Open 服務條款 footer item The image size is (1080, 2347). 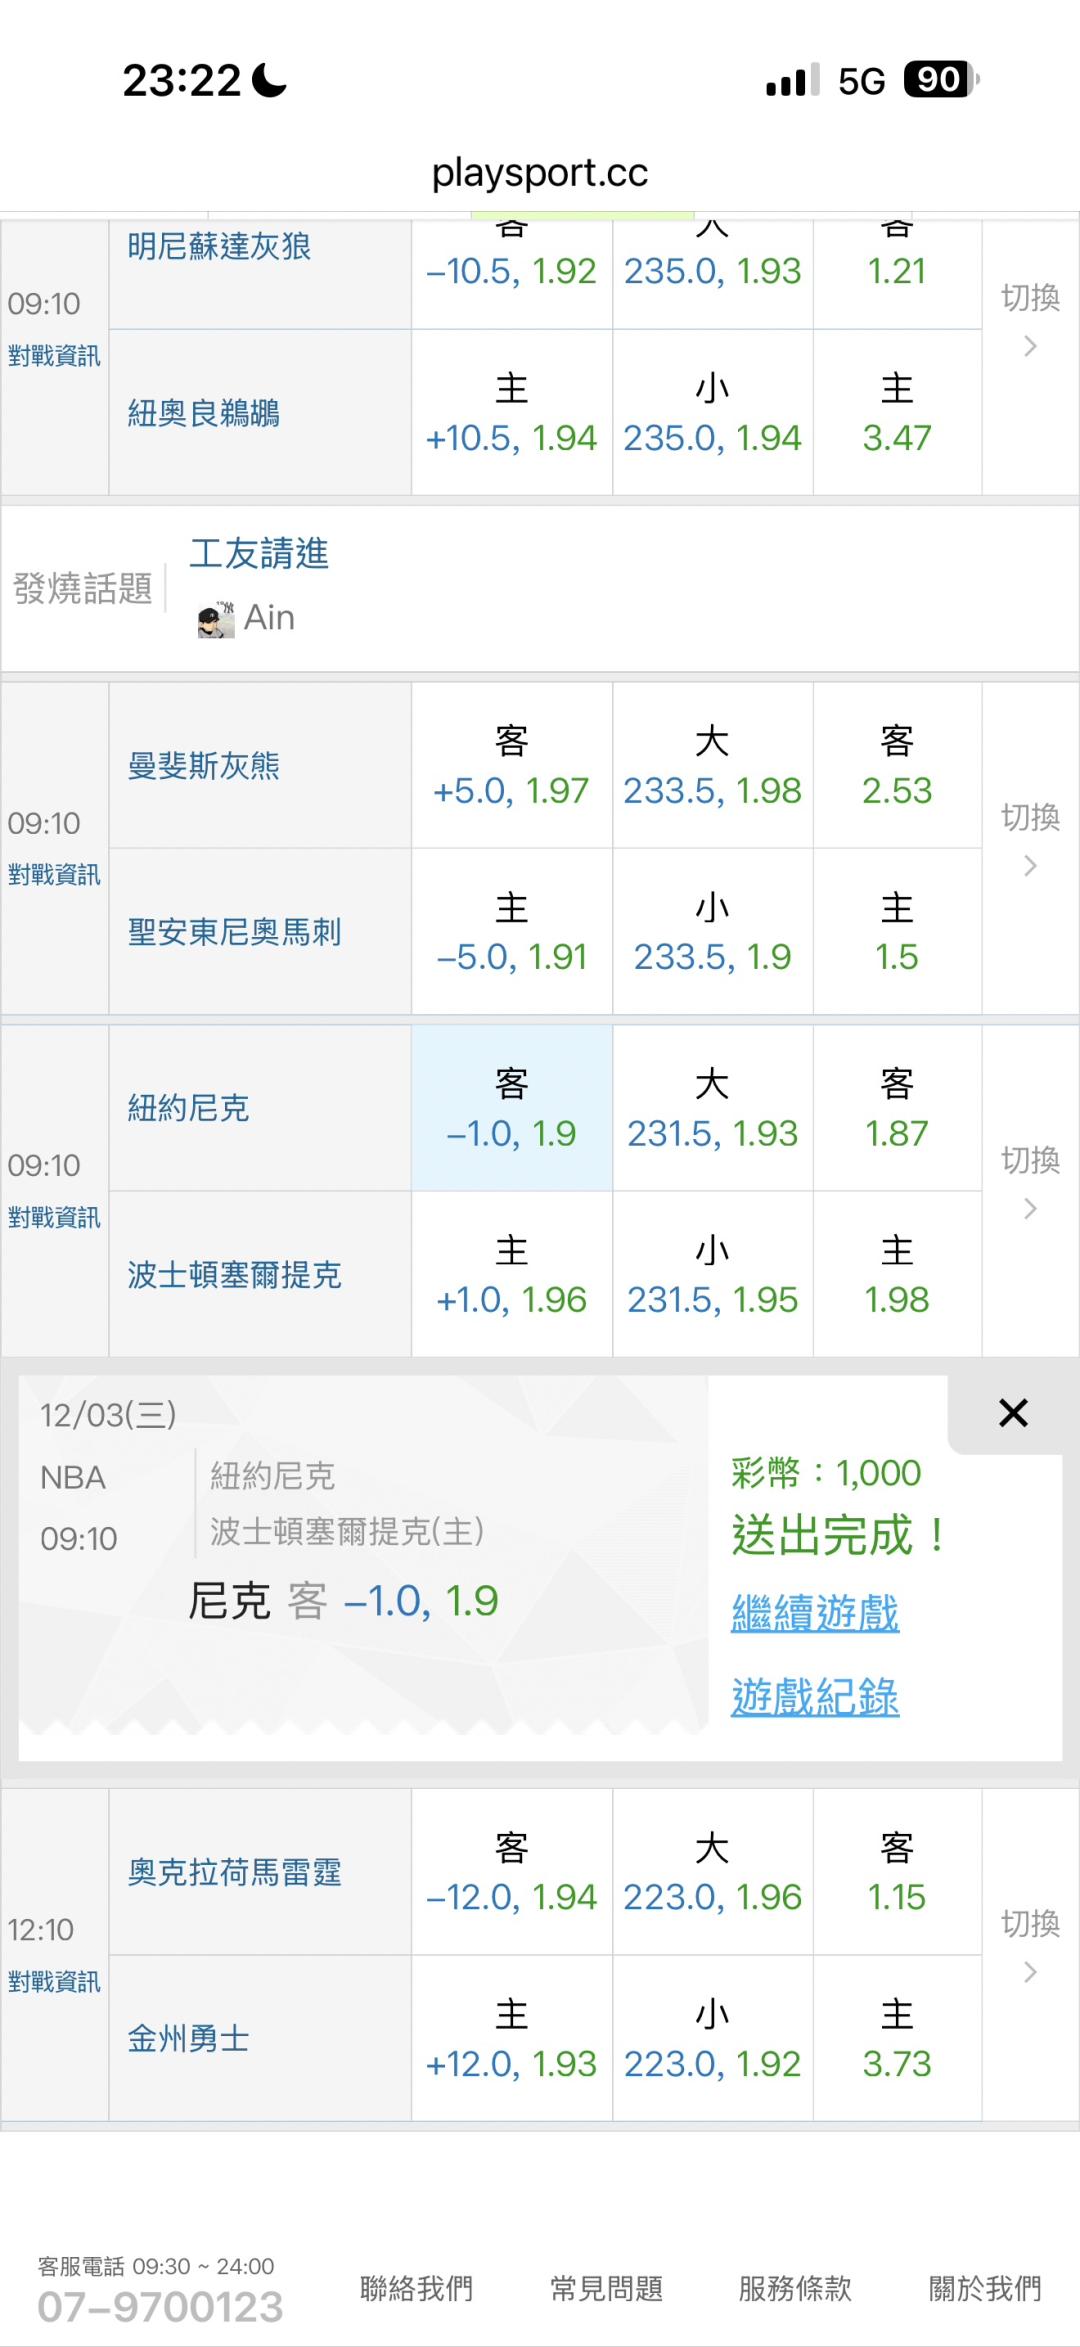point(795,2288)
